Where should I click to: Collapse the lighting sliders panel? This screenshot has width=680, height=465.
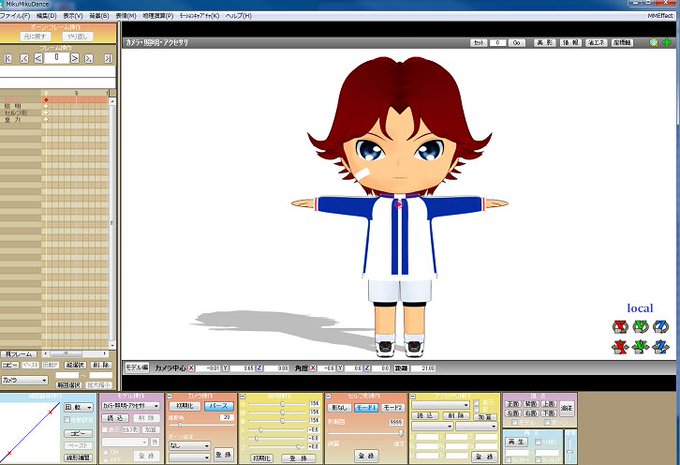242,396
